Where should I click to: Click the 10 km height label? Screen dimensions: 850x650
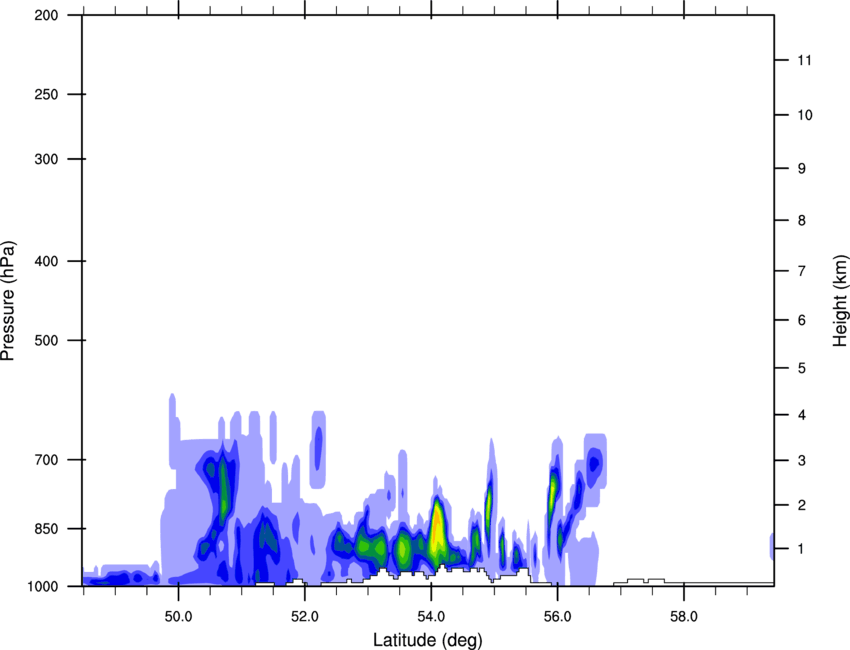(x=805, y=115)
